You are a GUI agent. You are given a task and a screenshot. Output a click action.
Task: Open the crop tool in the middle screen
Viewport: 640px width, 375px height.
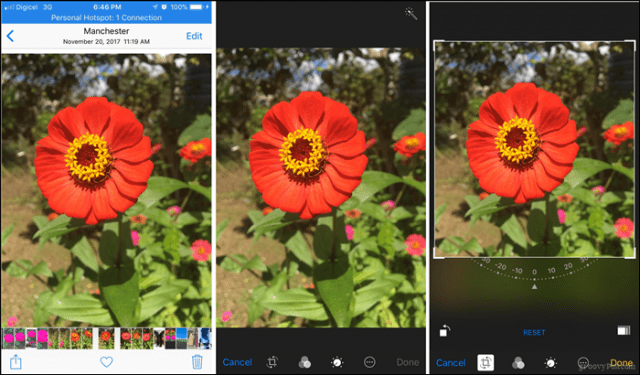(272, 362)
